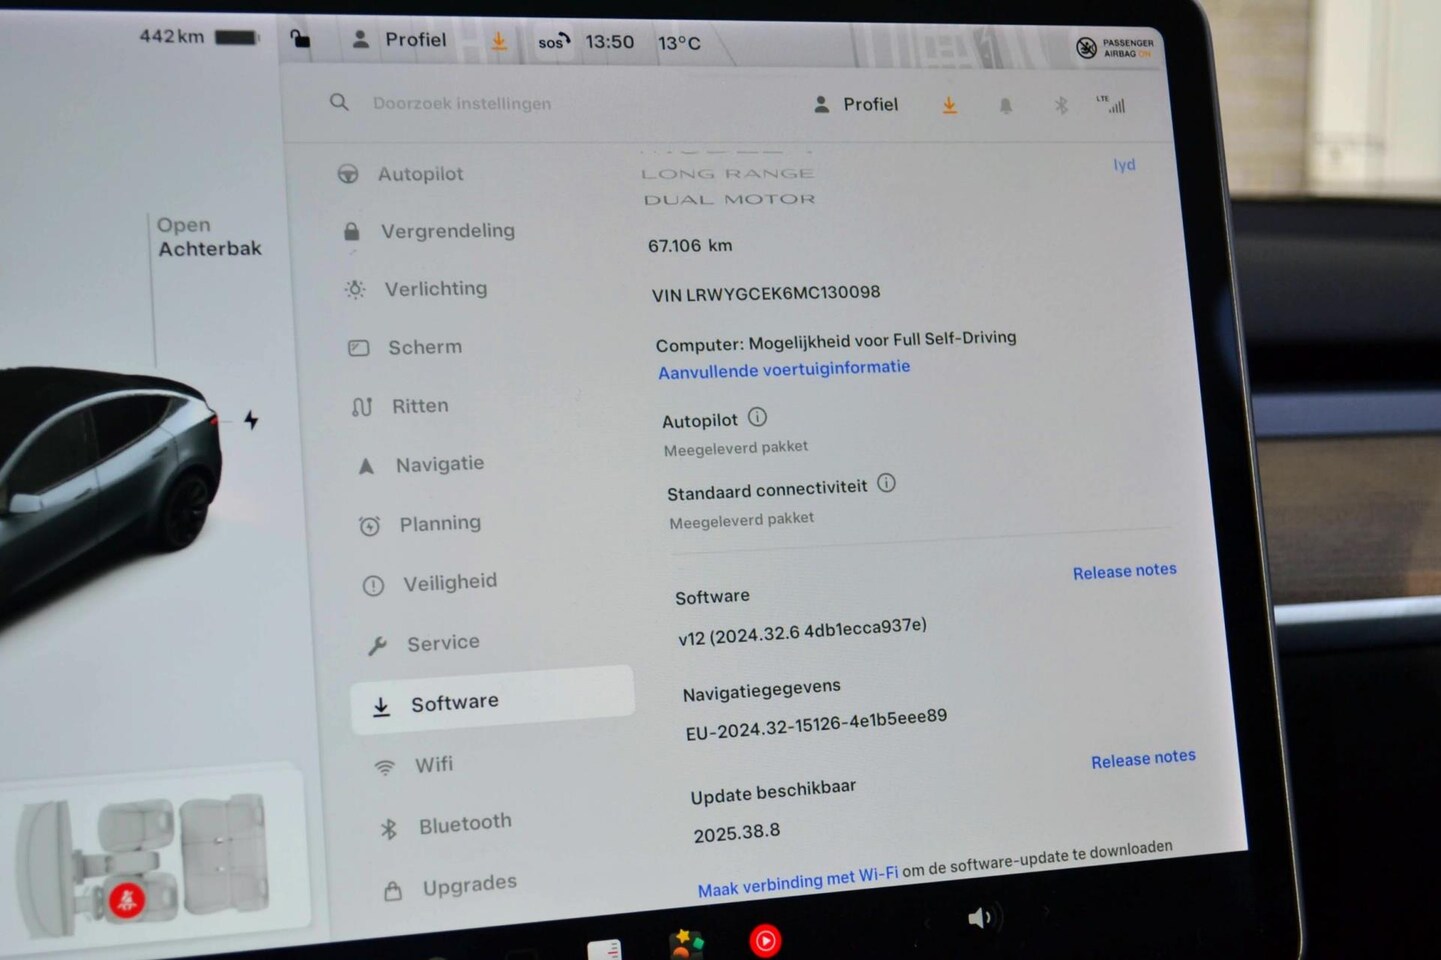
Task: Click the Autopilot info icon
Action: point(758,417)
